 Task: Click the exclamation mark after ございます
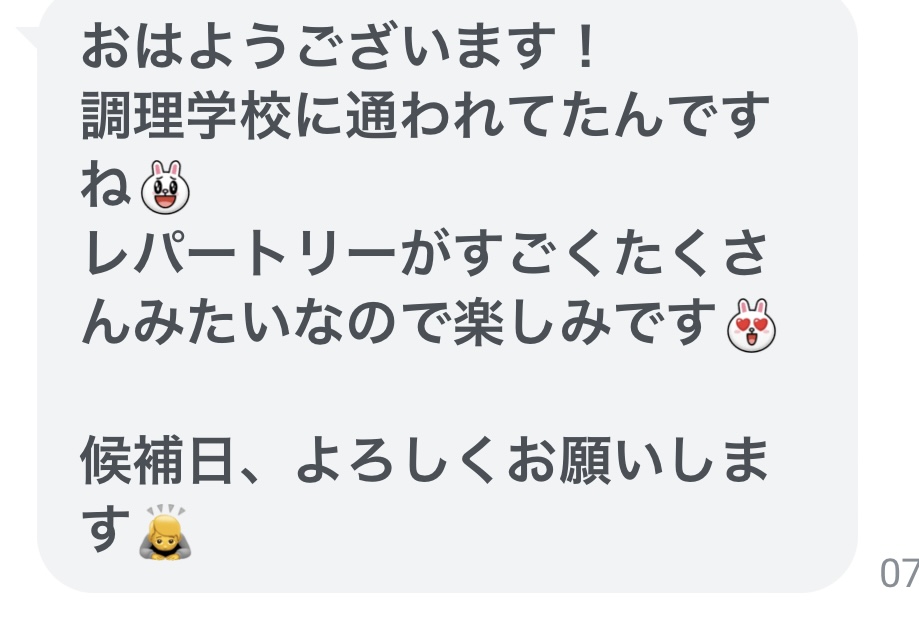(585, 46)
